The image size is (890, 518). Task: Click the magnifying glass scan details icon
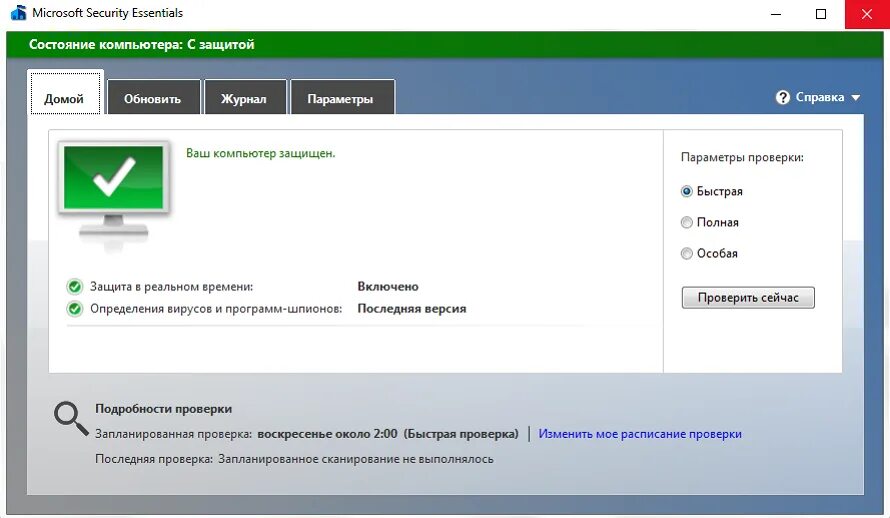click(71, 419)
